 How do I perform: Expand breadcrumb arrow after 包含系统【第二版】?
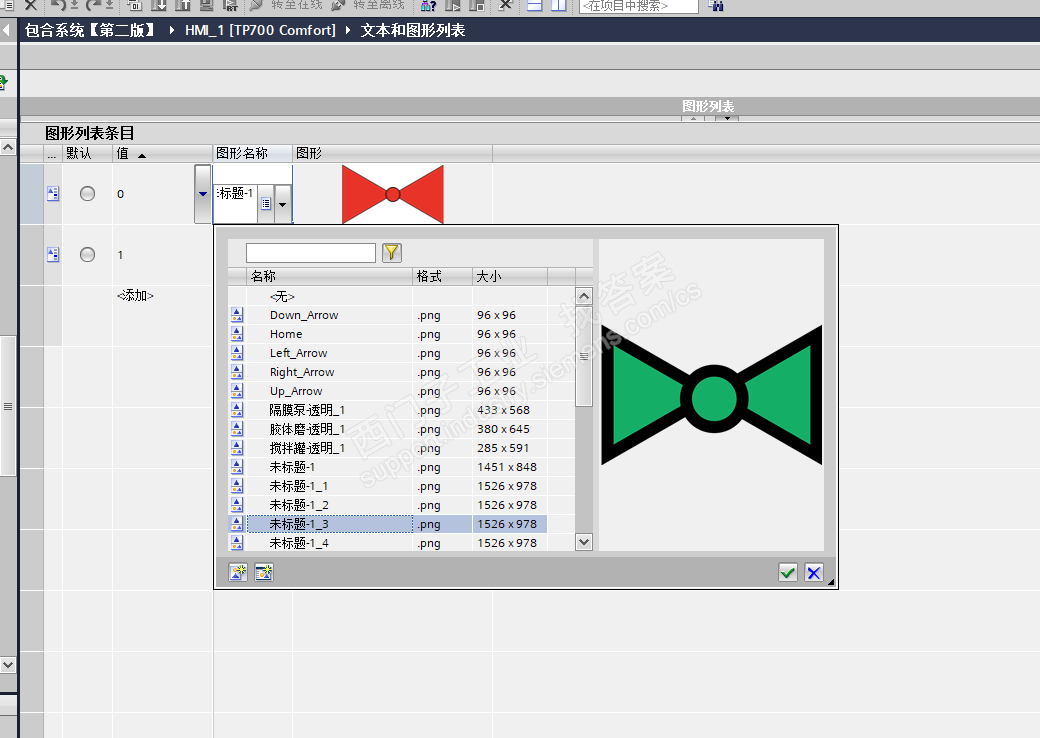coord(172,31)
